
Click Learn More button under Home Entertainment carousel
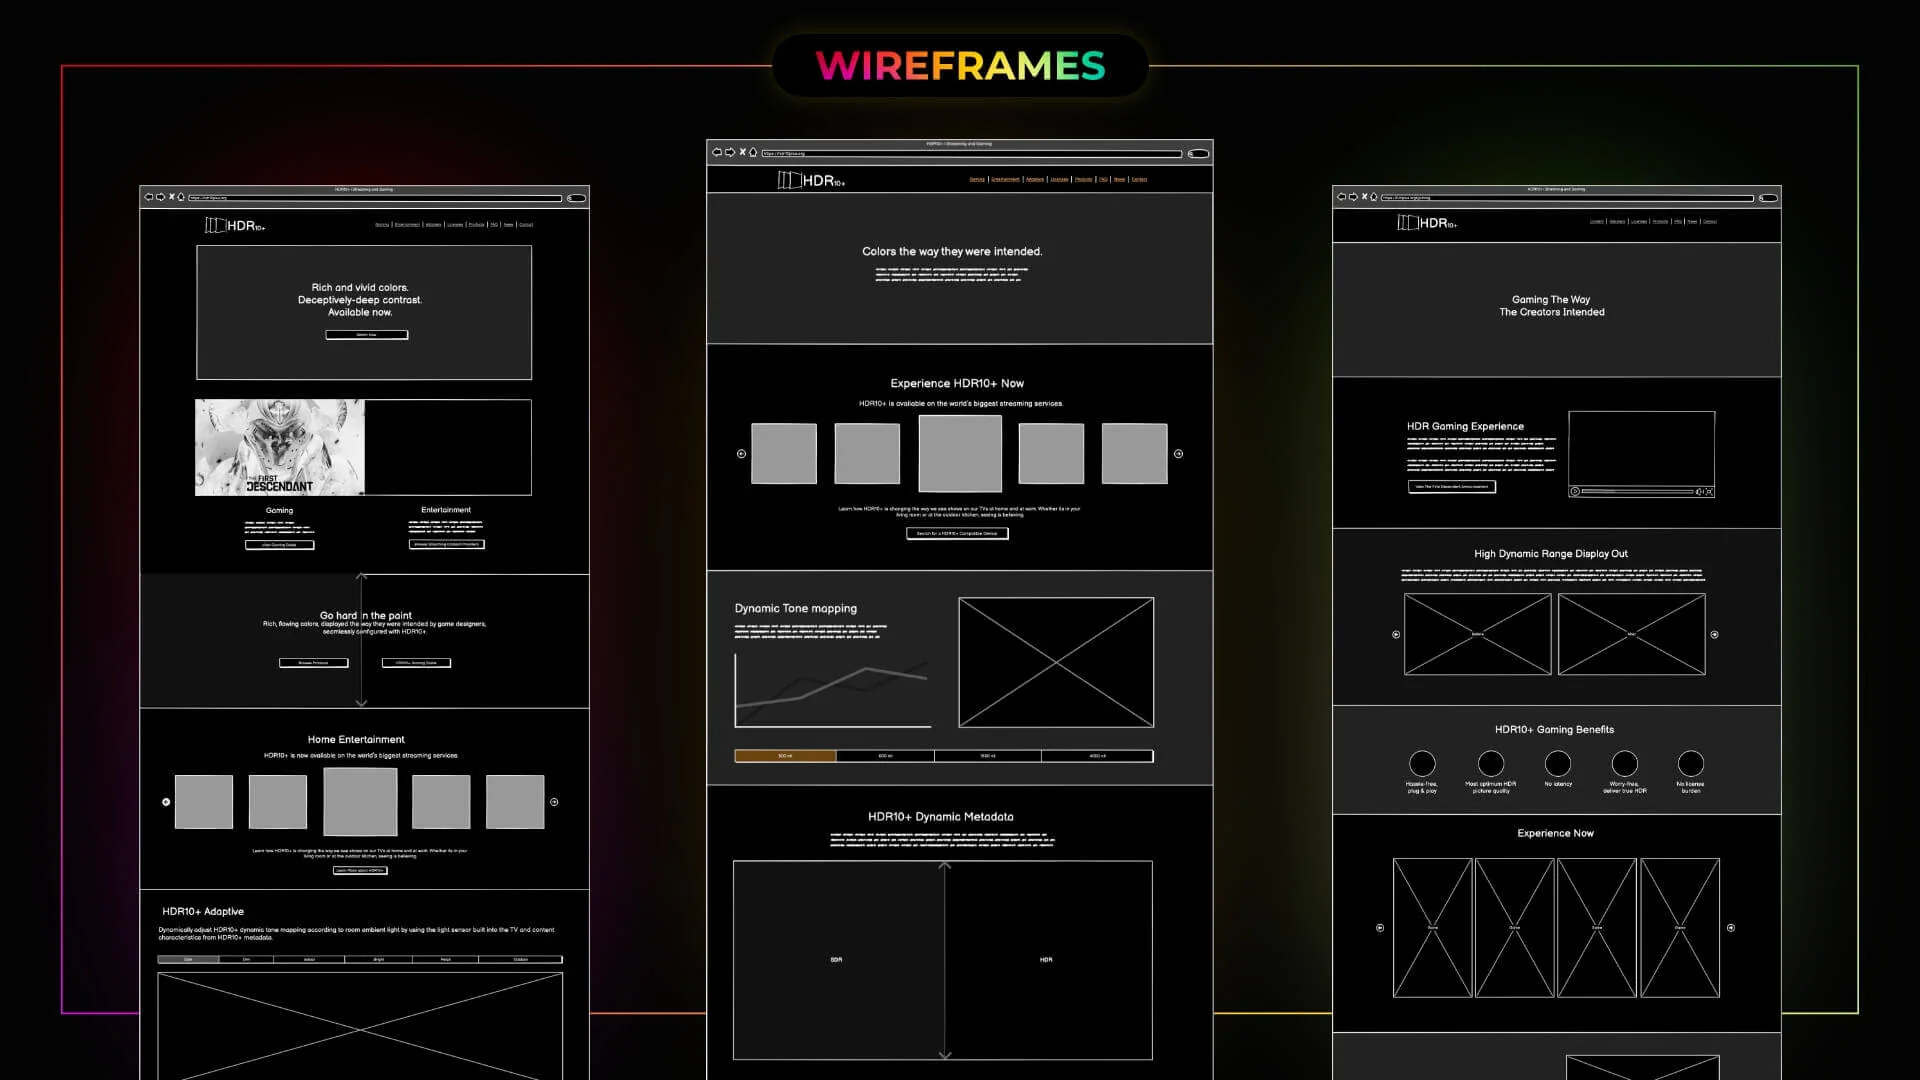360,871
